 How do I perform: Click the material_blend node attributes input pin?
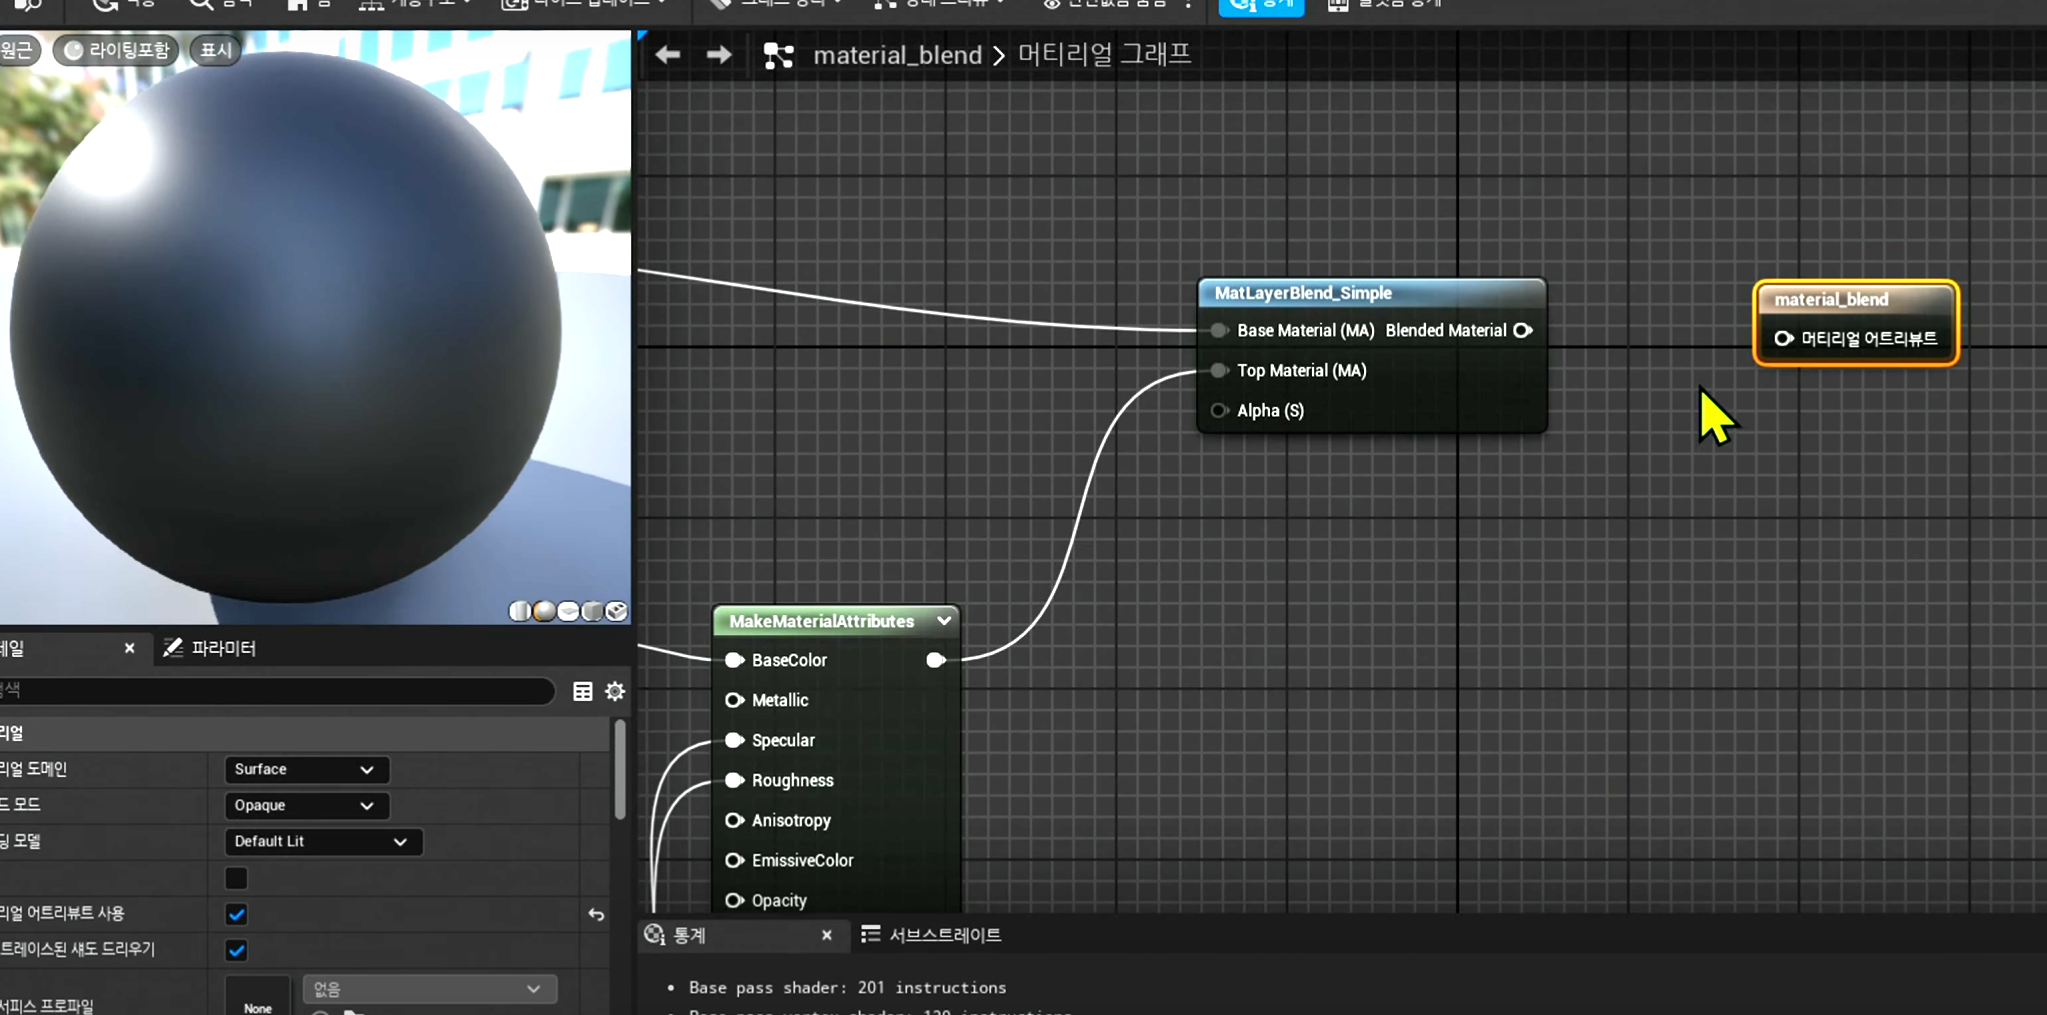[1784, 339]
